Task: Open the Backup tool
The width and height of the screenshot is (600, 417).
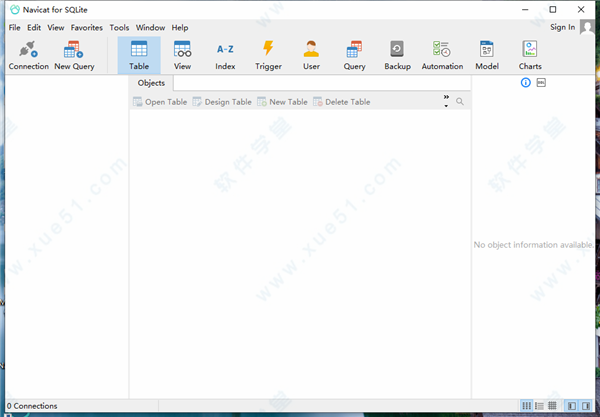Action: (x=397, y=54)
